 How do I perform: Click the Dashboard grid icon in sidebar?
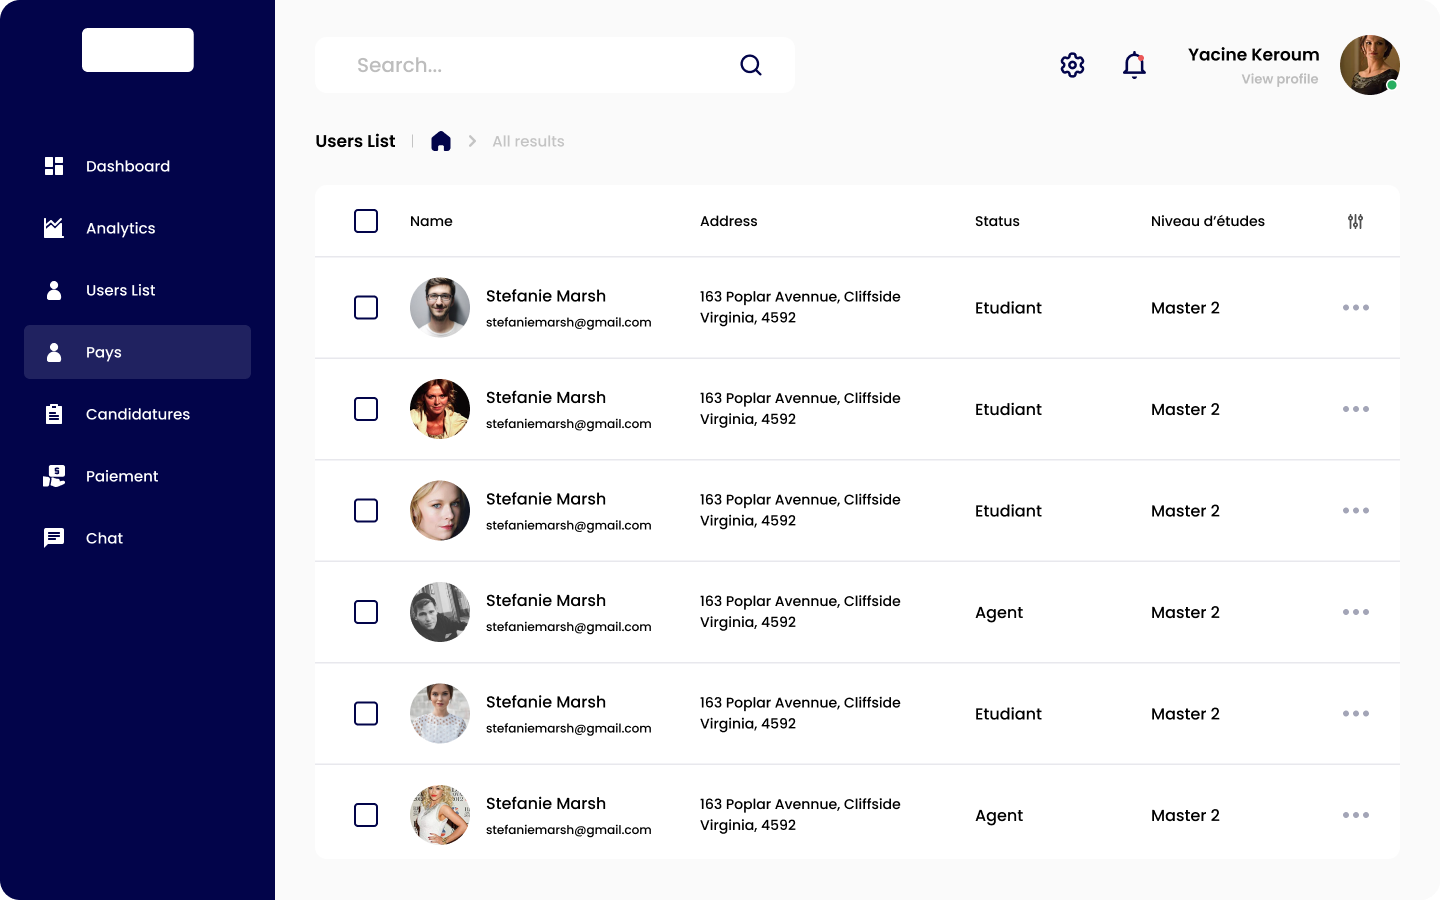(54, 166)
